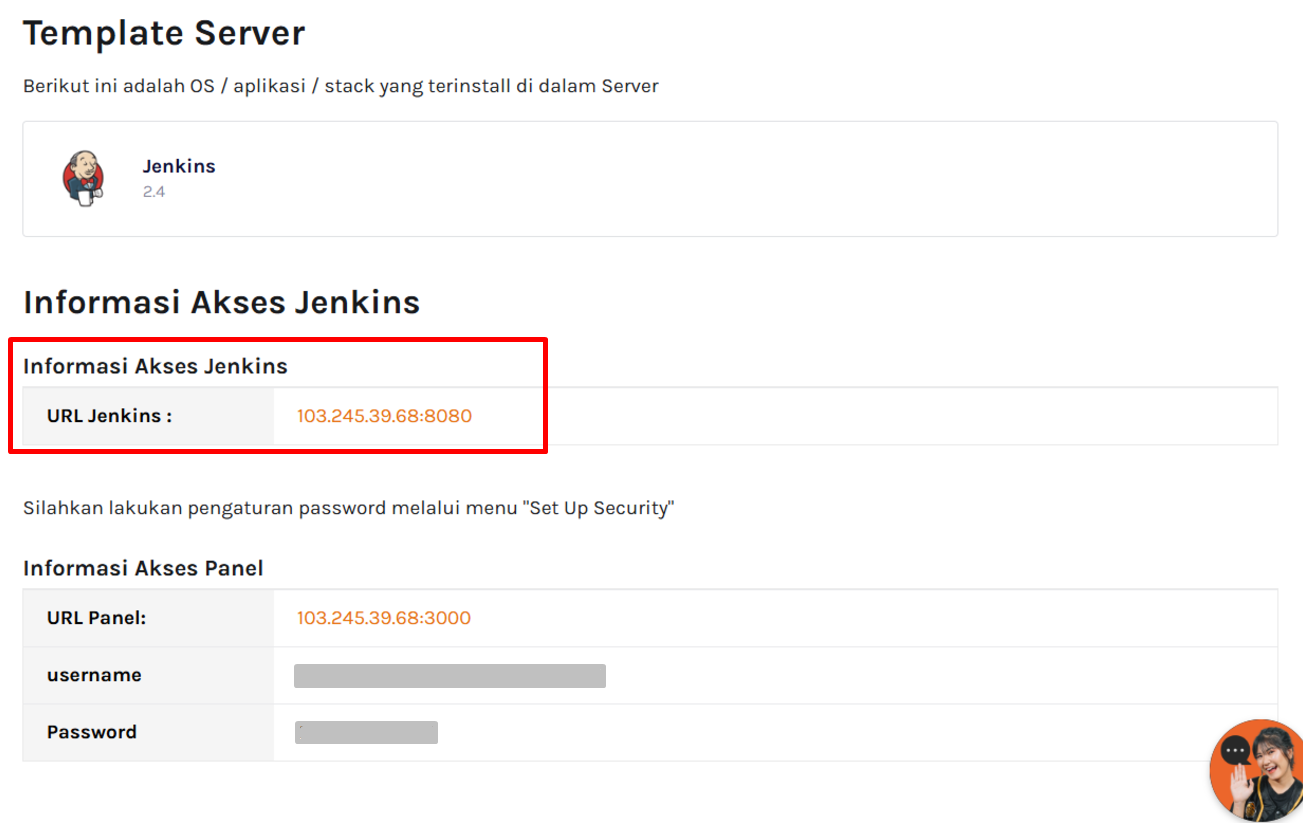Click the small Informasi Akses Jenkins subheading
The image size is (1303, 823).
[x=155, y=366]
